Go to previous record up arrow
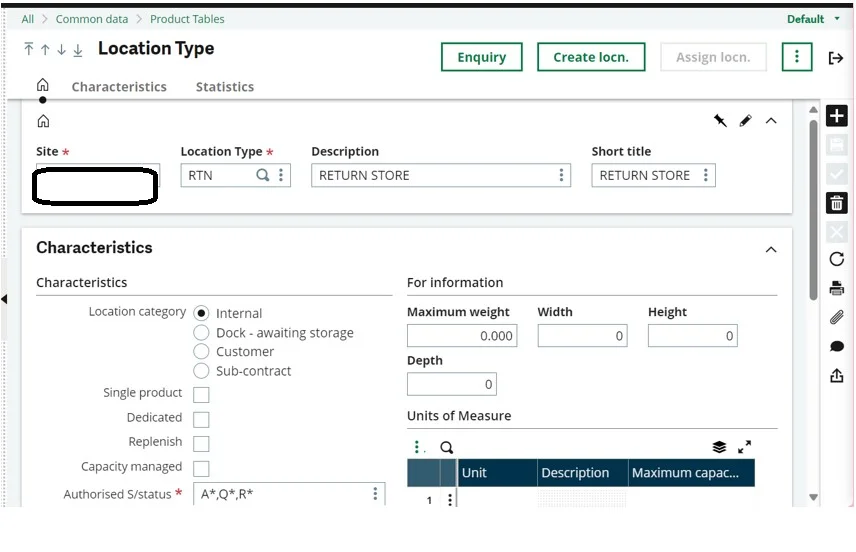The image size is (856, 552). [x=45, y=50]
